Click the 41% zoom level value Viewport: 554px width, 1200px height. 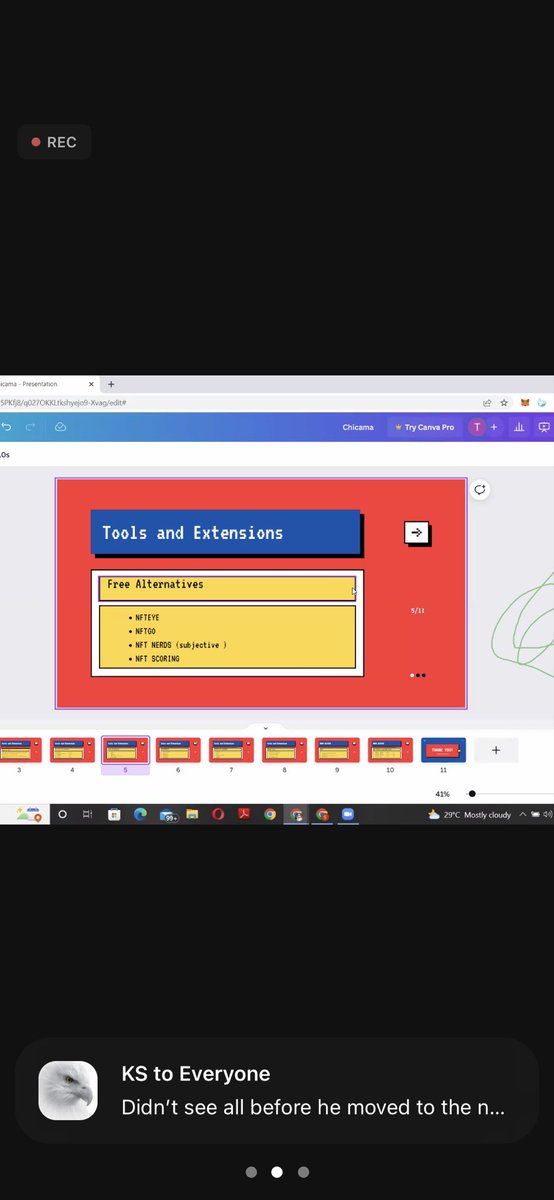(x=442, y=794)
